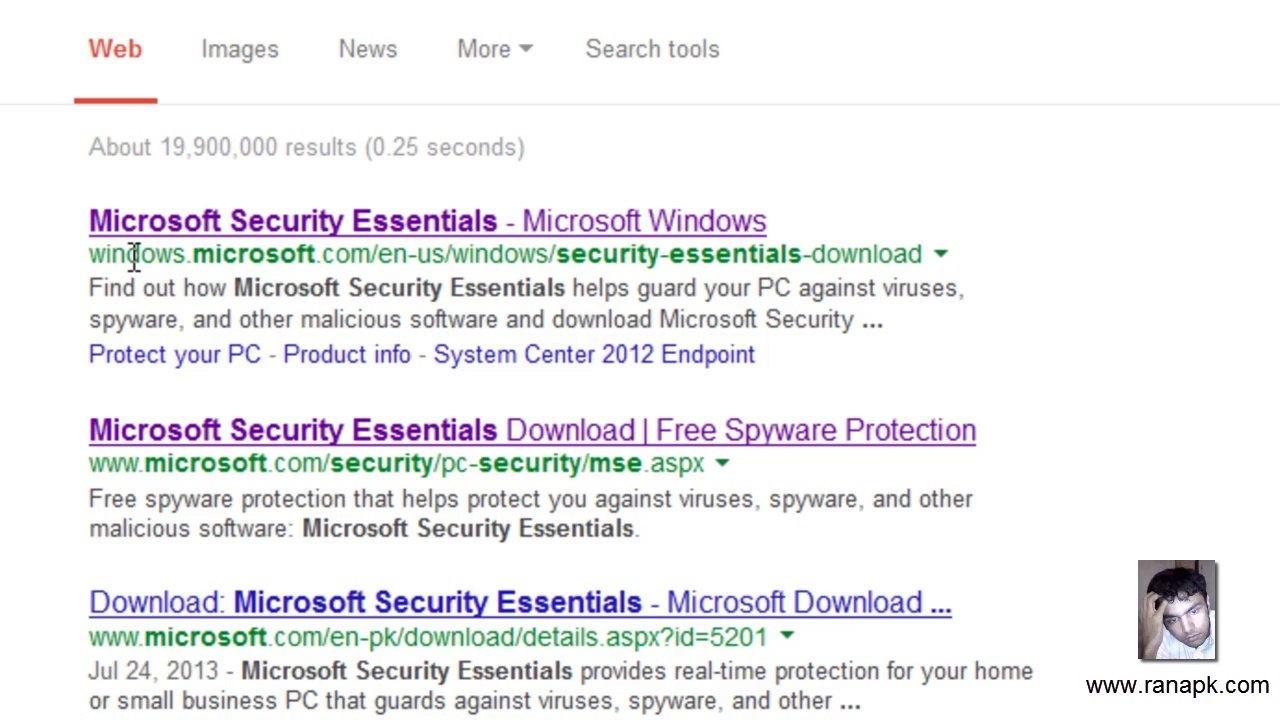1280x720 pixels.
Task: Click the man's profile photo thumbnail
Action: tap(1177, 610)
